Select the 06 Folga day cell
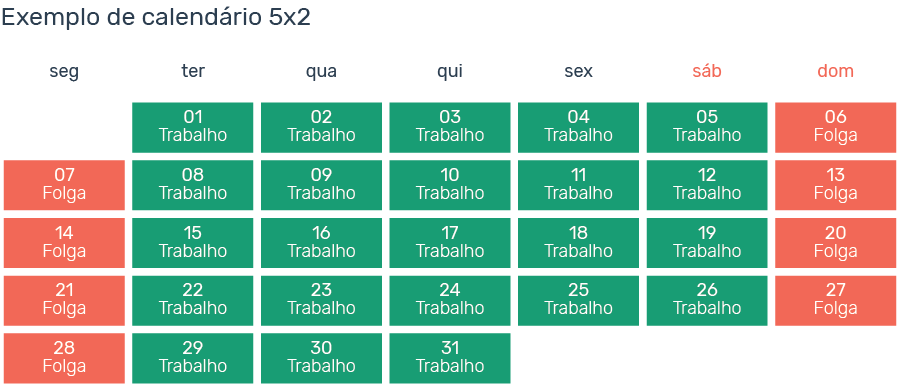This screenshot has width=900, height=392. (835, 127)
